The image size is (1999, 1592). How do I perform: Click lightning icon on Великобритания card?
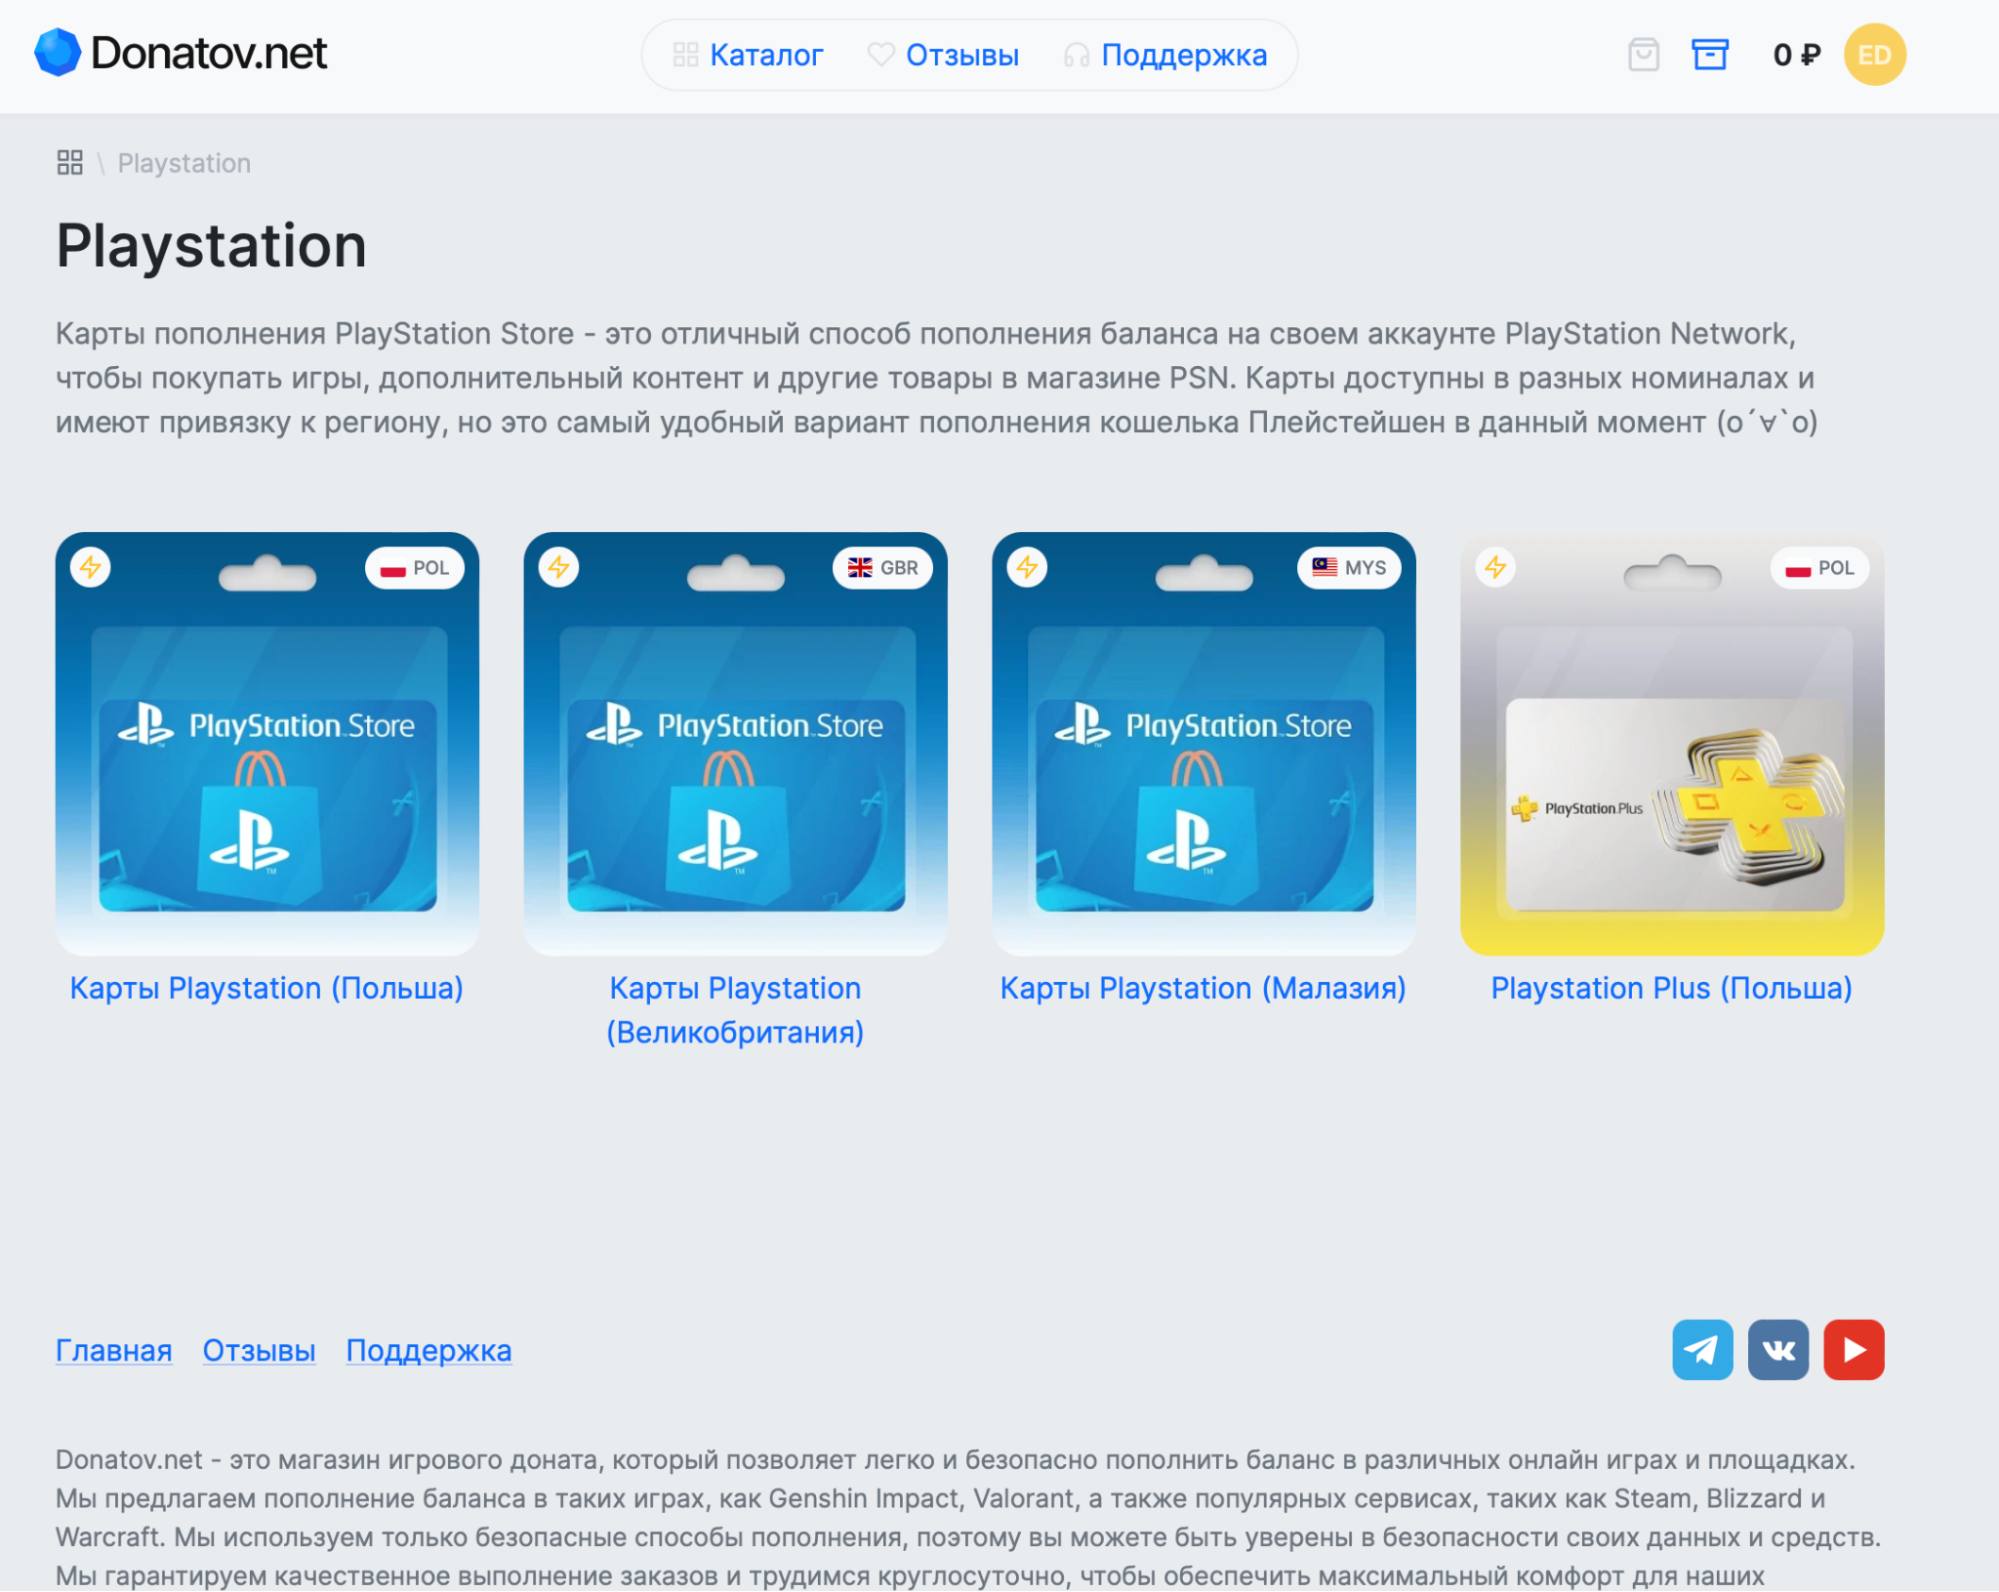click(x=559, y=567)
